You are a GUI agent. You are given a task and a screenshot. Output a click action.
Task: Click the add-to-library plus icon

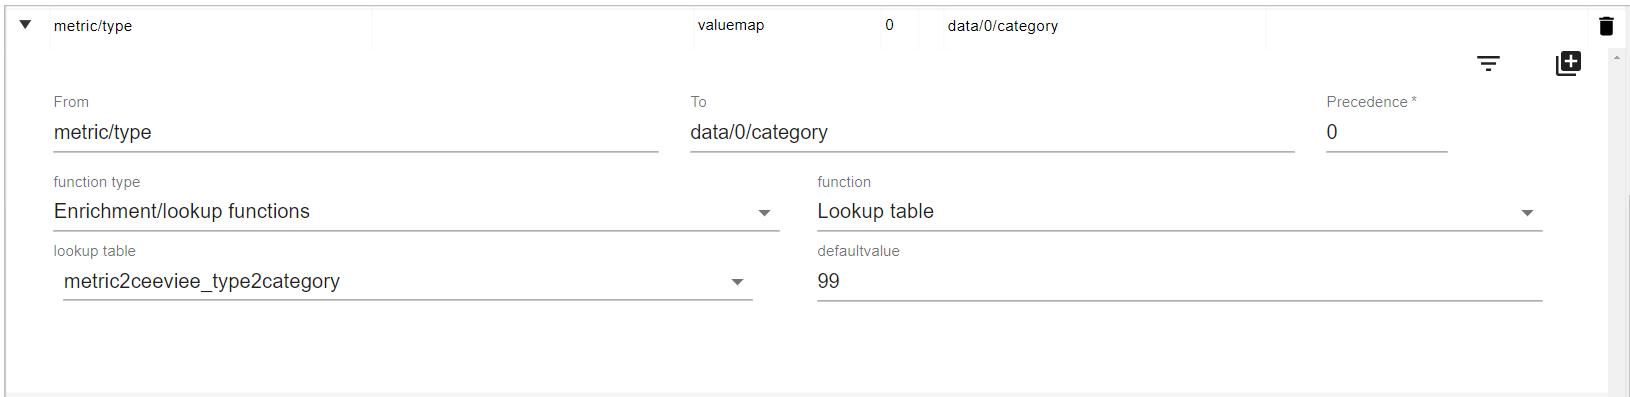point(1568,64)
